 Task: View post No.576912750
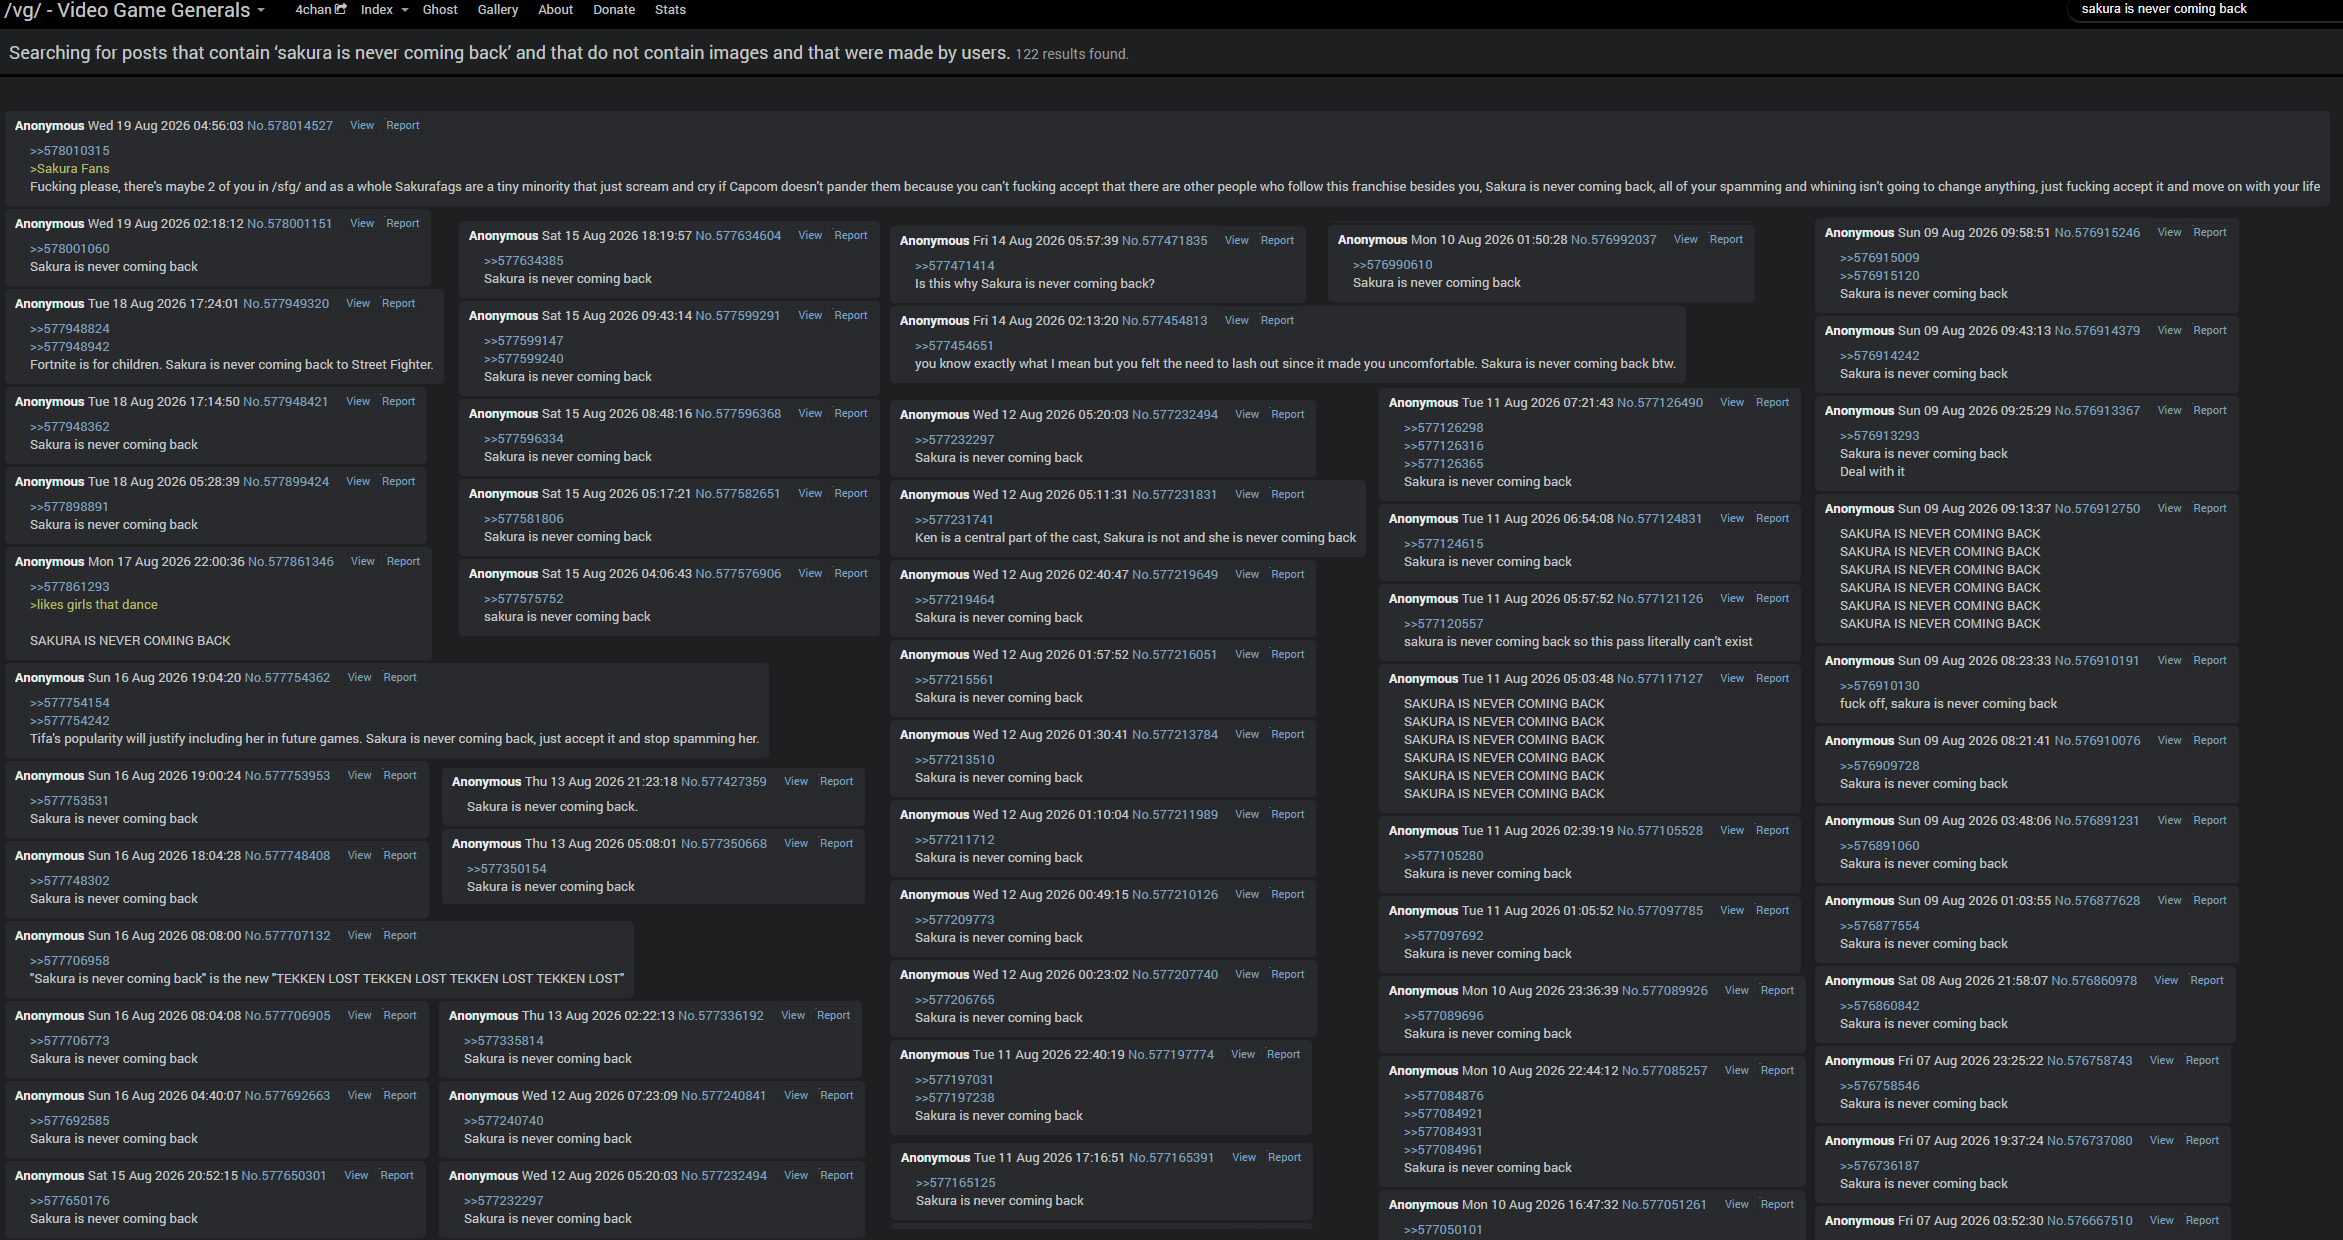(x=2170, y=508)
